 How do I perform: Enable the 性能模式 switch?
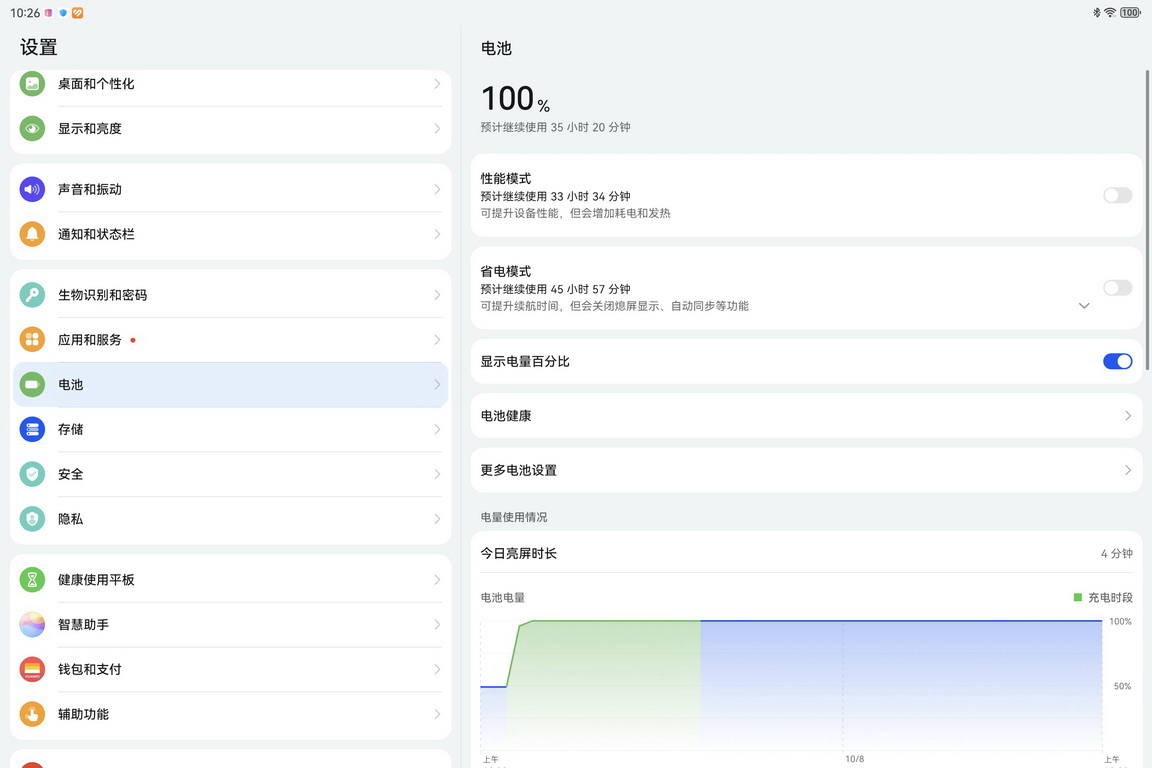coord(1117,195)
